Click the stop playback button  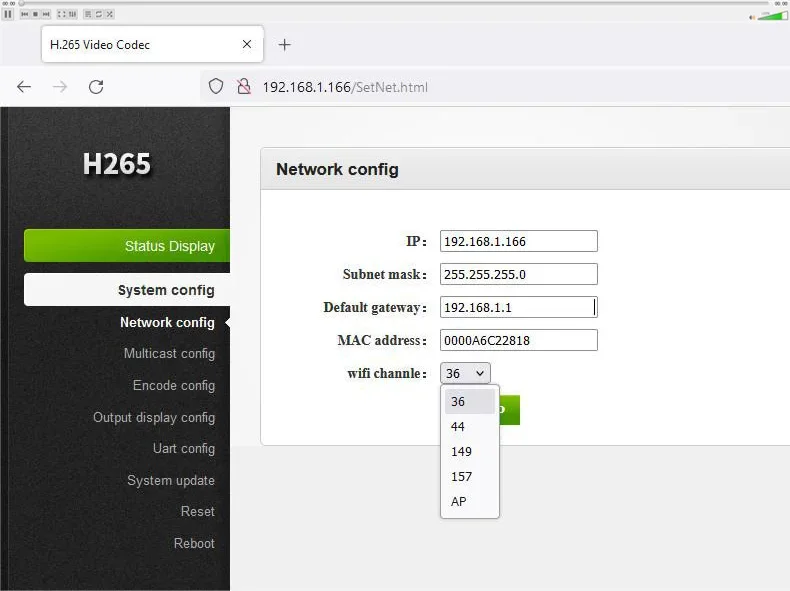(35, 14)
